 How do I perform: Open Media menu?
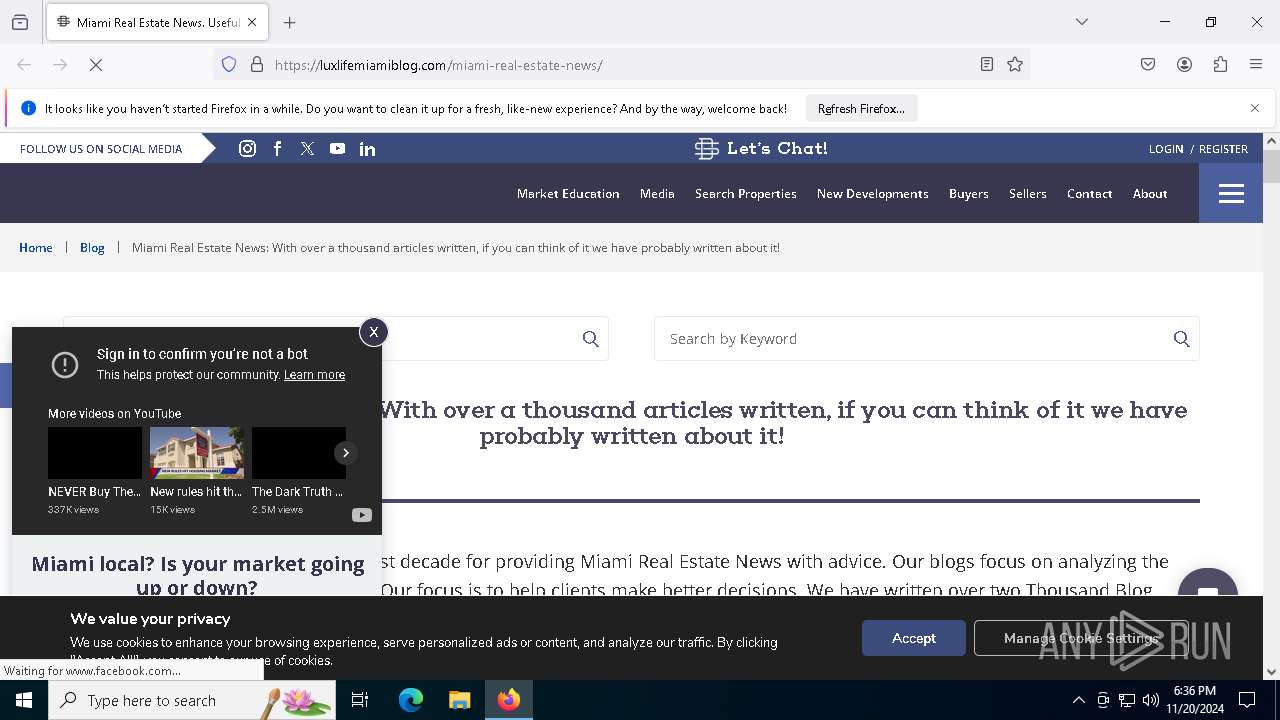click(x=657, y=194)
